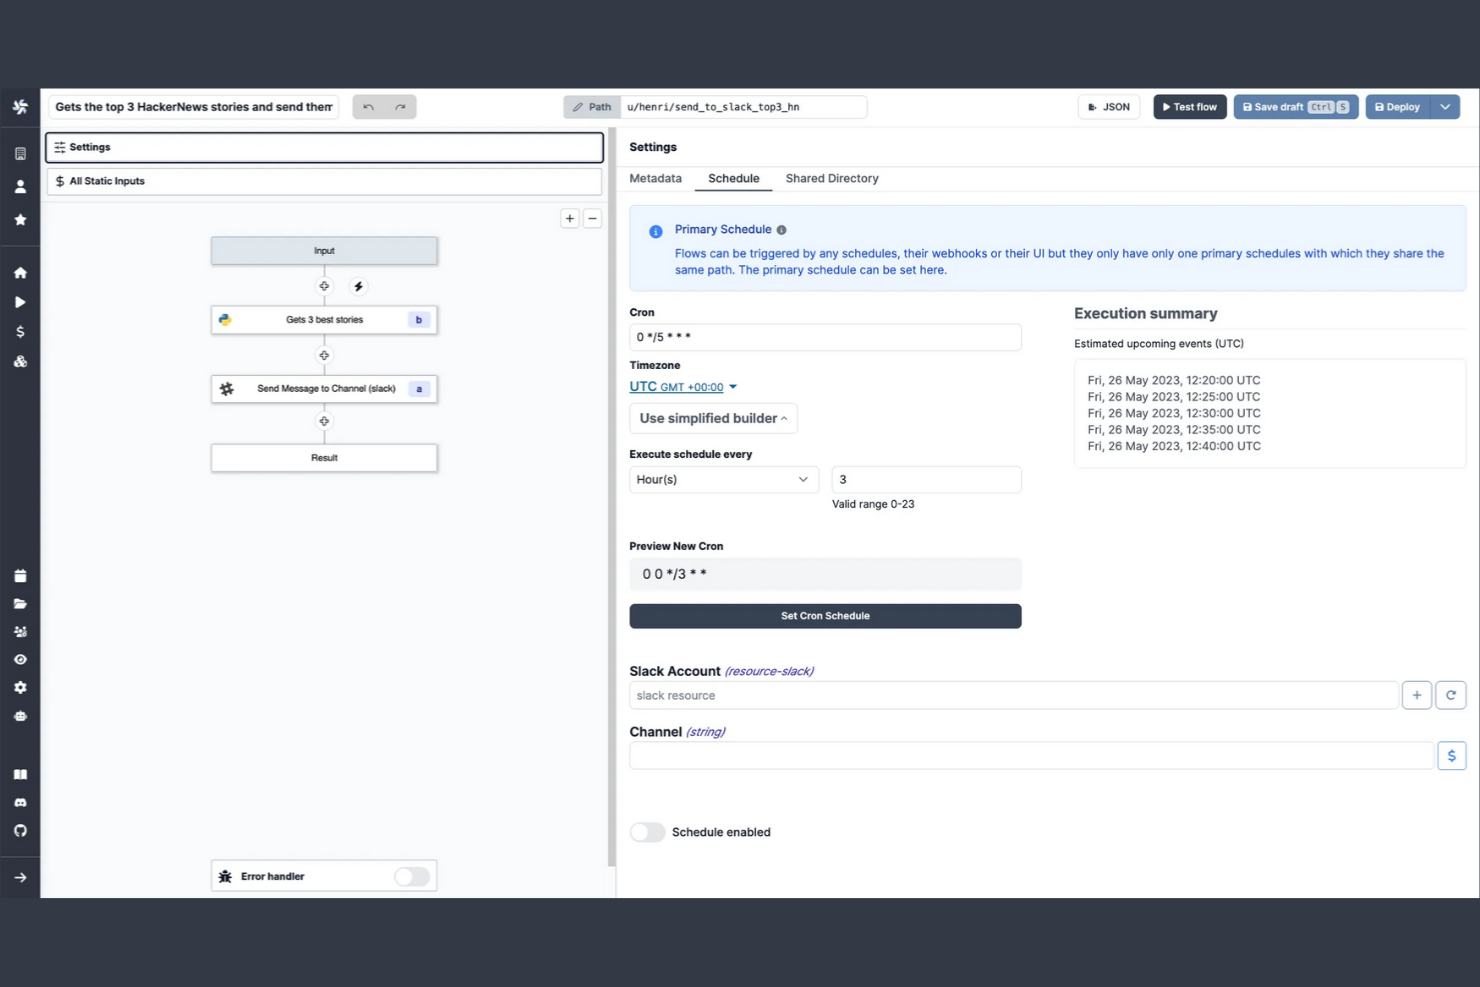Screen dimensions: 1480x987
Task: Open the UTC timezone selector
Action: [x=683, y=387]
